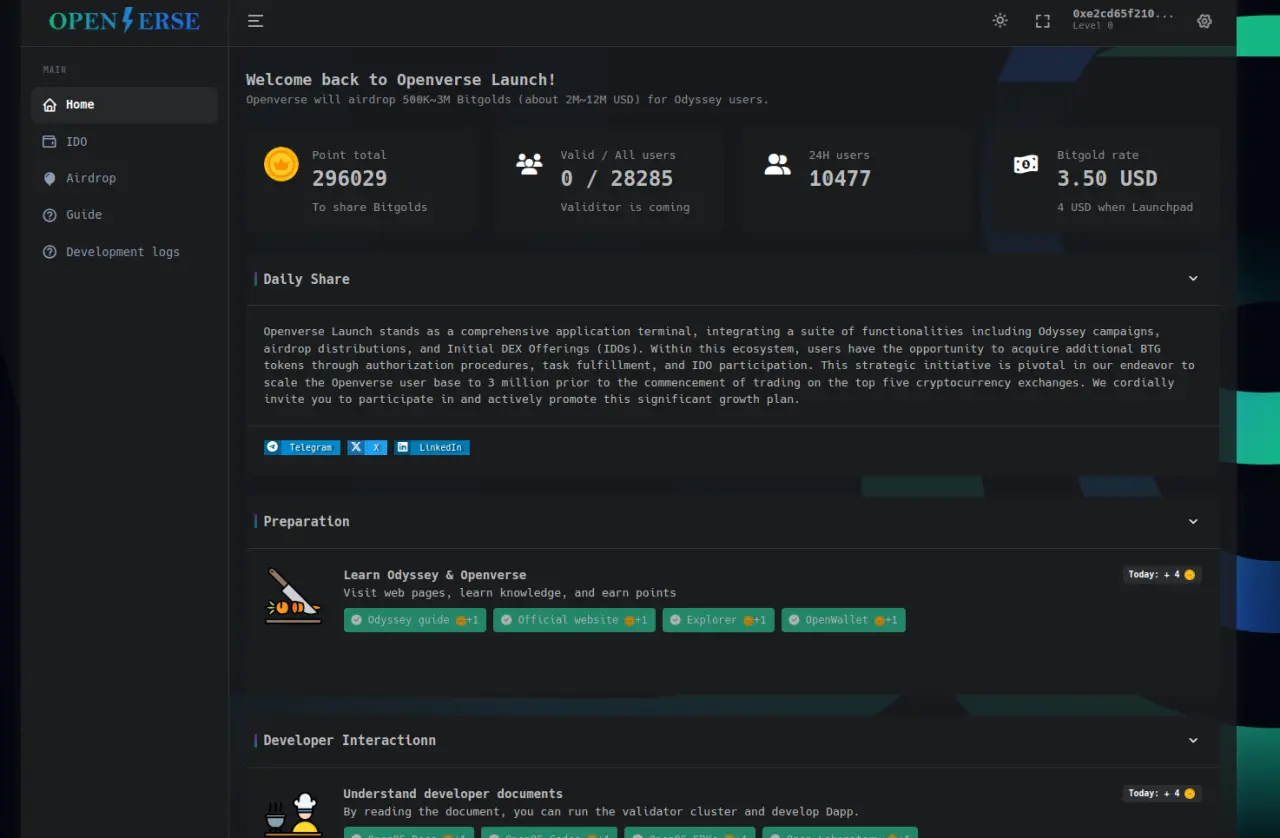This screenshot has height=838, width=1280.
Task: Collapse the Daily Share section
Action: tap(1193, 279)
